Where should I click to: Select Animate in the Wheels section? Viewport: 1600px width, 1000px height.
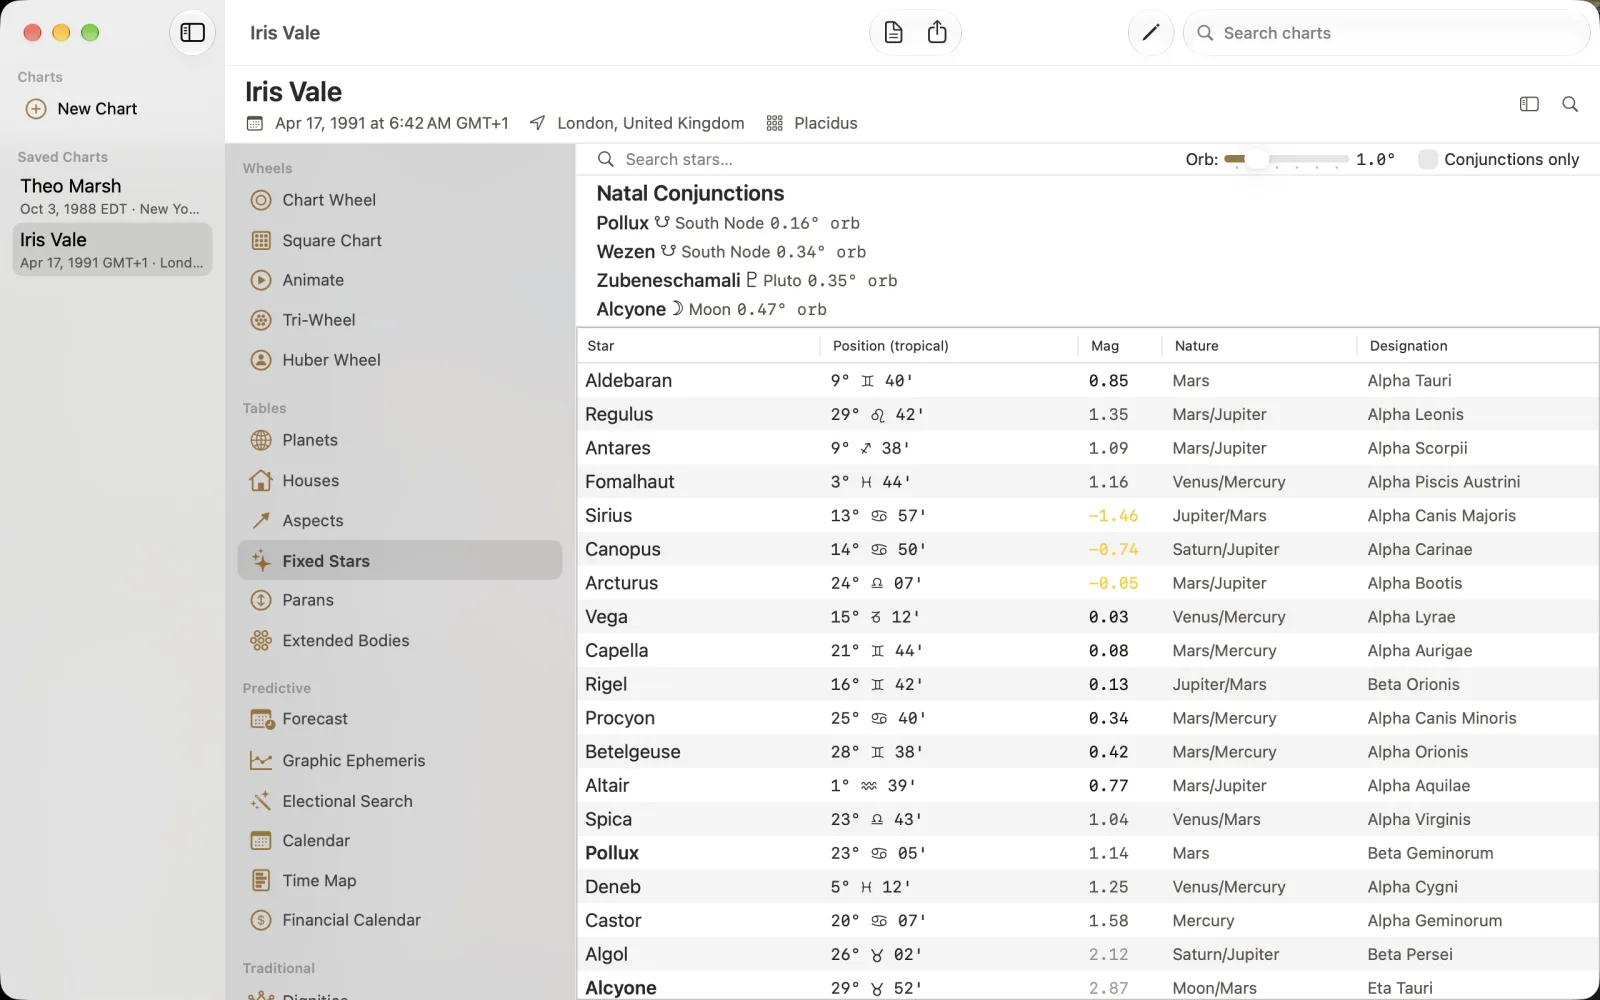point(400,280)
